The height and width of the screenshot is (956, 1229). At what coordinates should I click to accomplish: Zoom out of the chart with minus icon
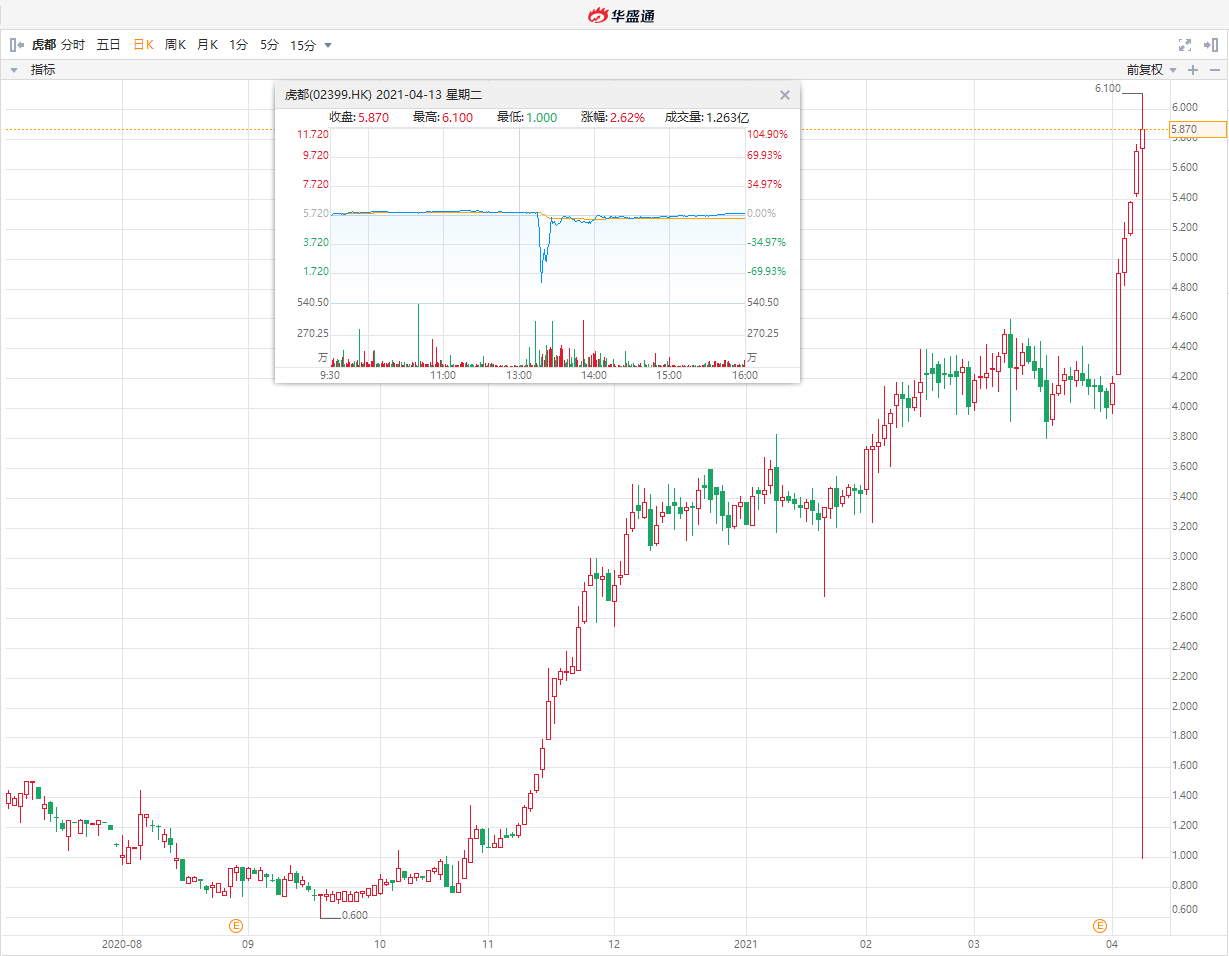pyautogui.click(x=1213, y=70)
